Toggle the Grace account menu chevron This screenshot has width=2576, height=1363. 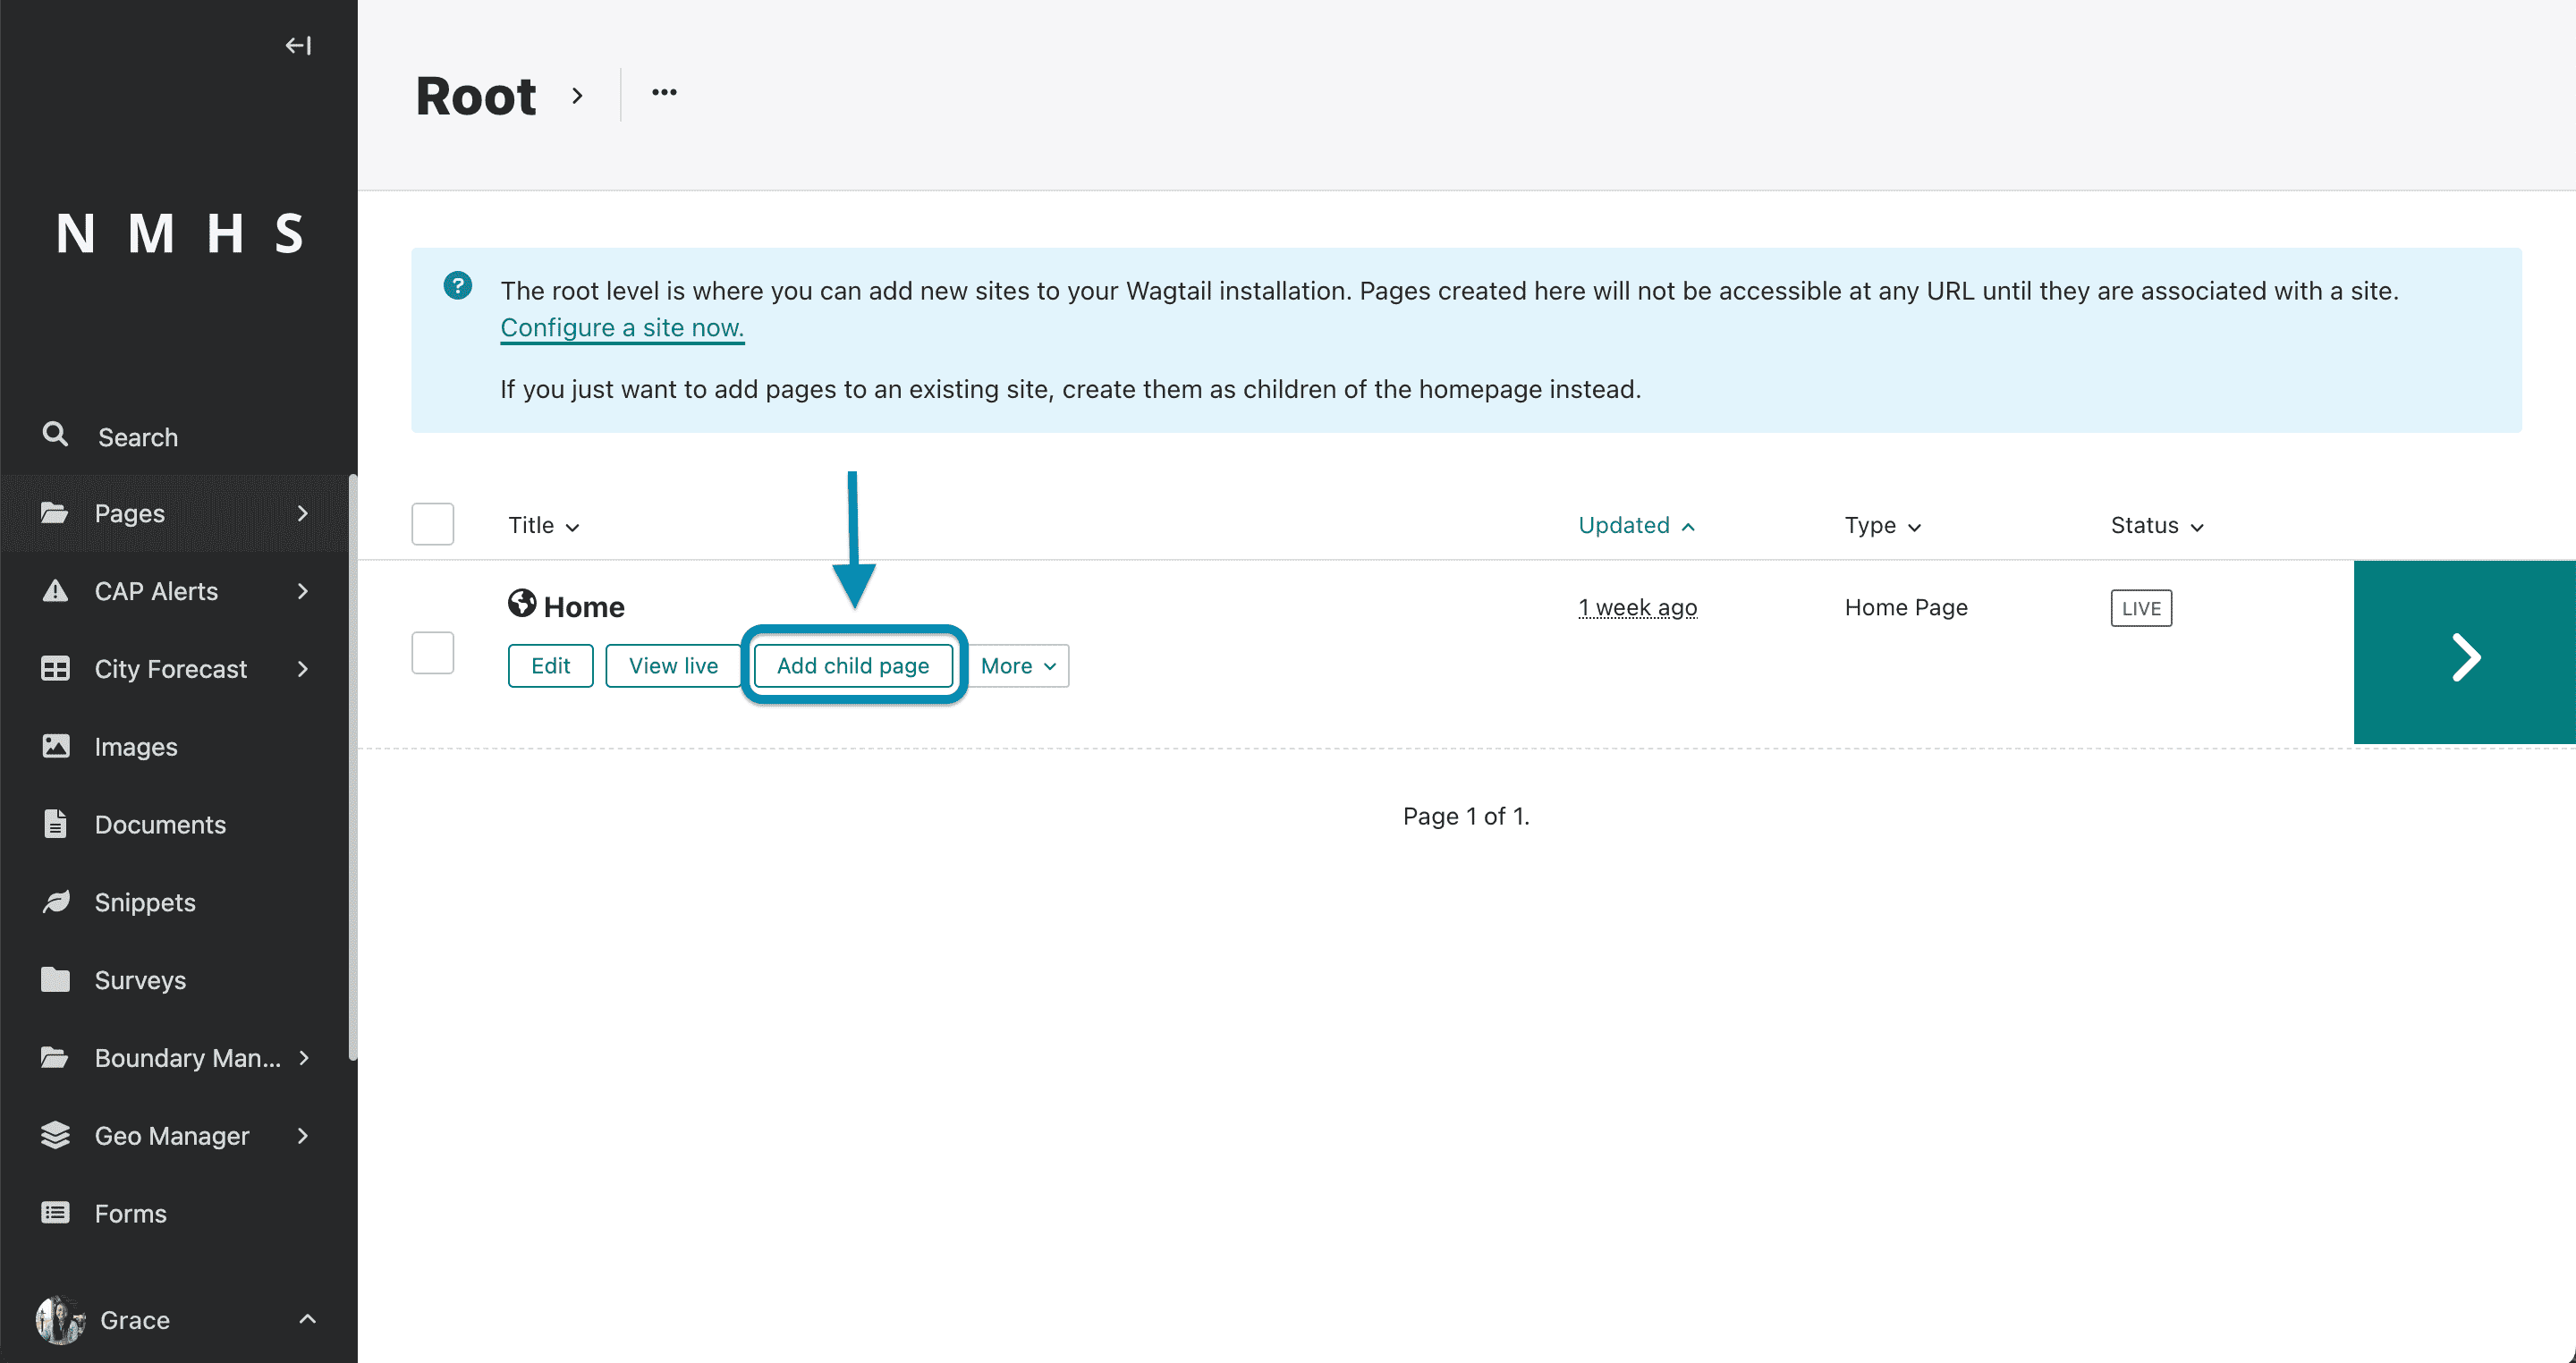(x=307, y=1319)
